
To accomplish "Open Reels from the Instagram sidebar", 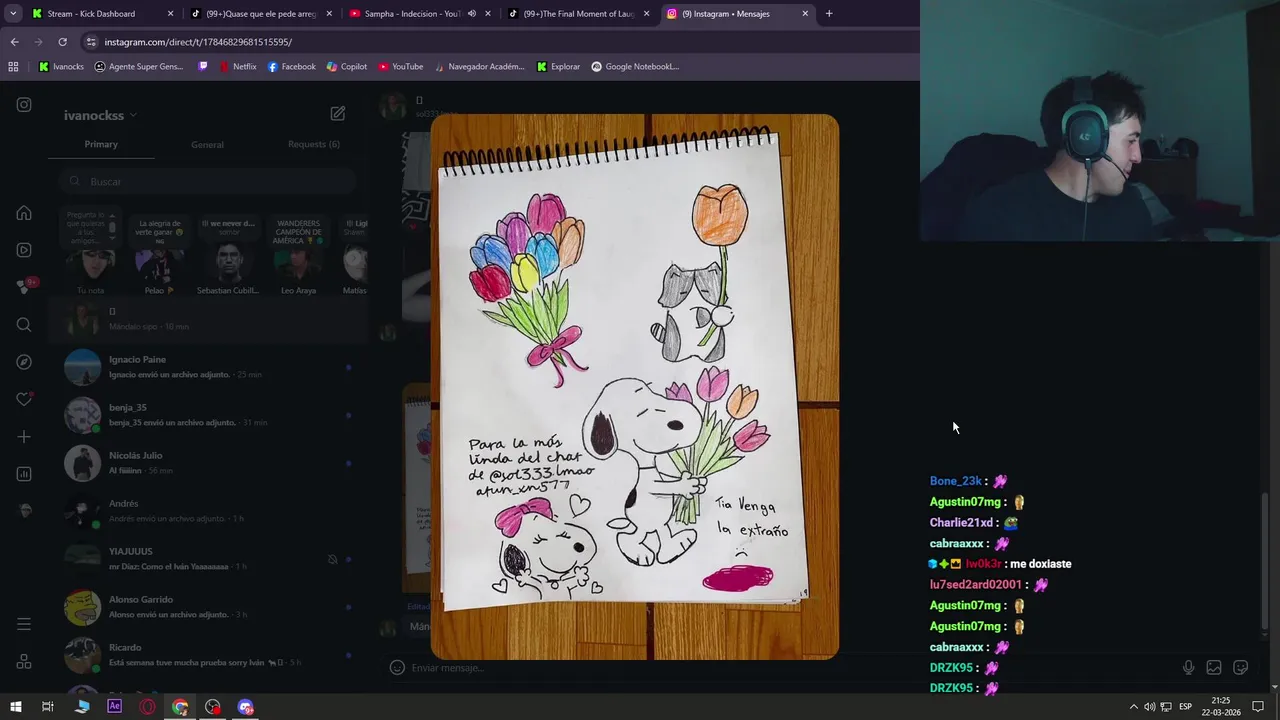I will [24, 250].
